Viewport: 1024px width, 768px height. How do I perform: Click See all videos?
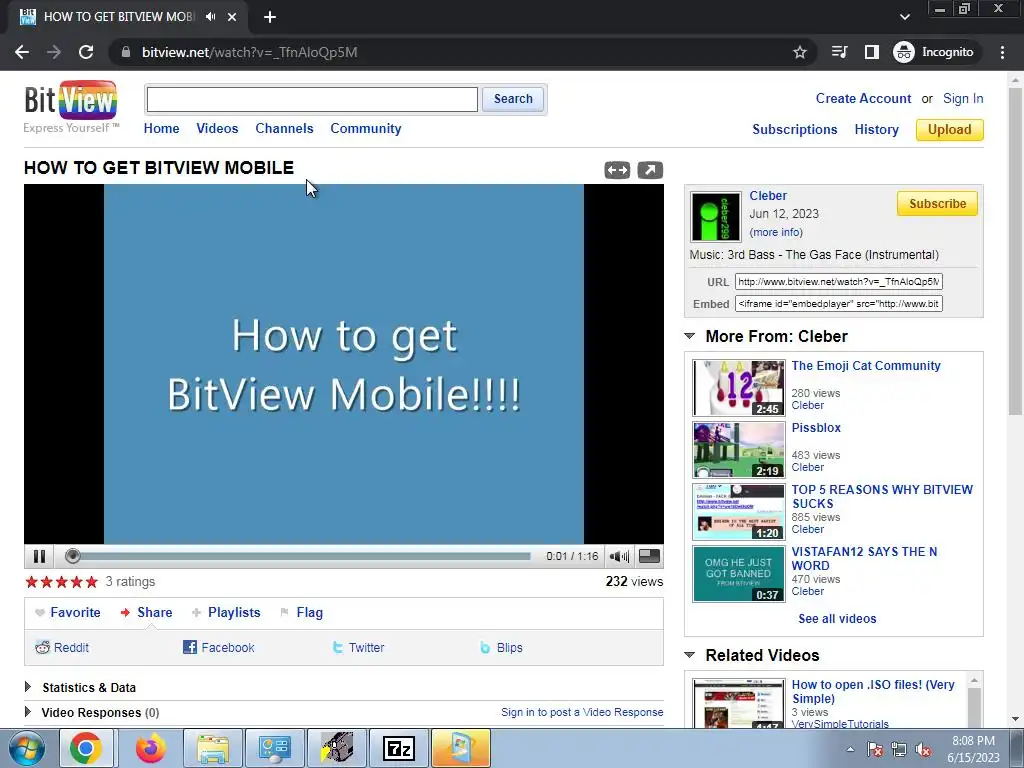(837, 618)
